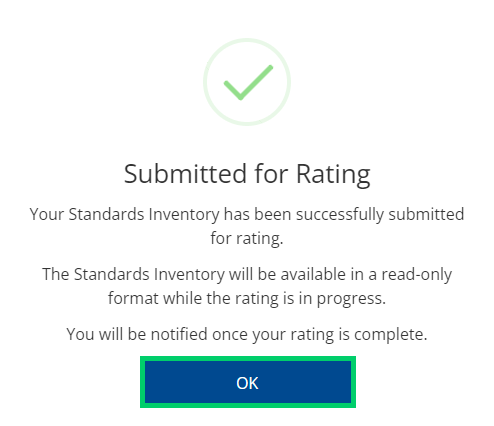The height and width of the screenshot is (426, 494).
Task: Click the word 'notified' in last sentence
Action: [x=179, y=334]
